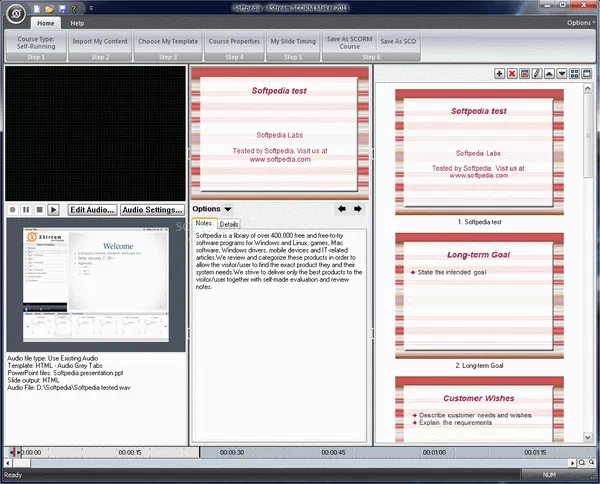Open the Options menu at top right
The image size is (600, 484).
pos(581,23)
